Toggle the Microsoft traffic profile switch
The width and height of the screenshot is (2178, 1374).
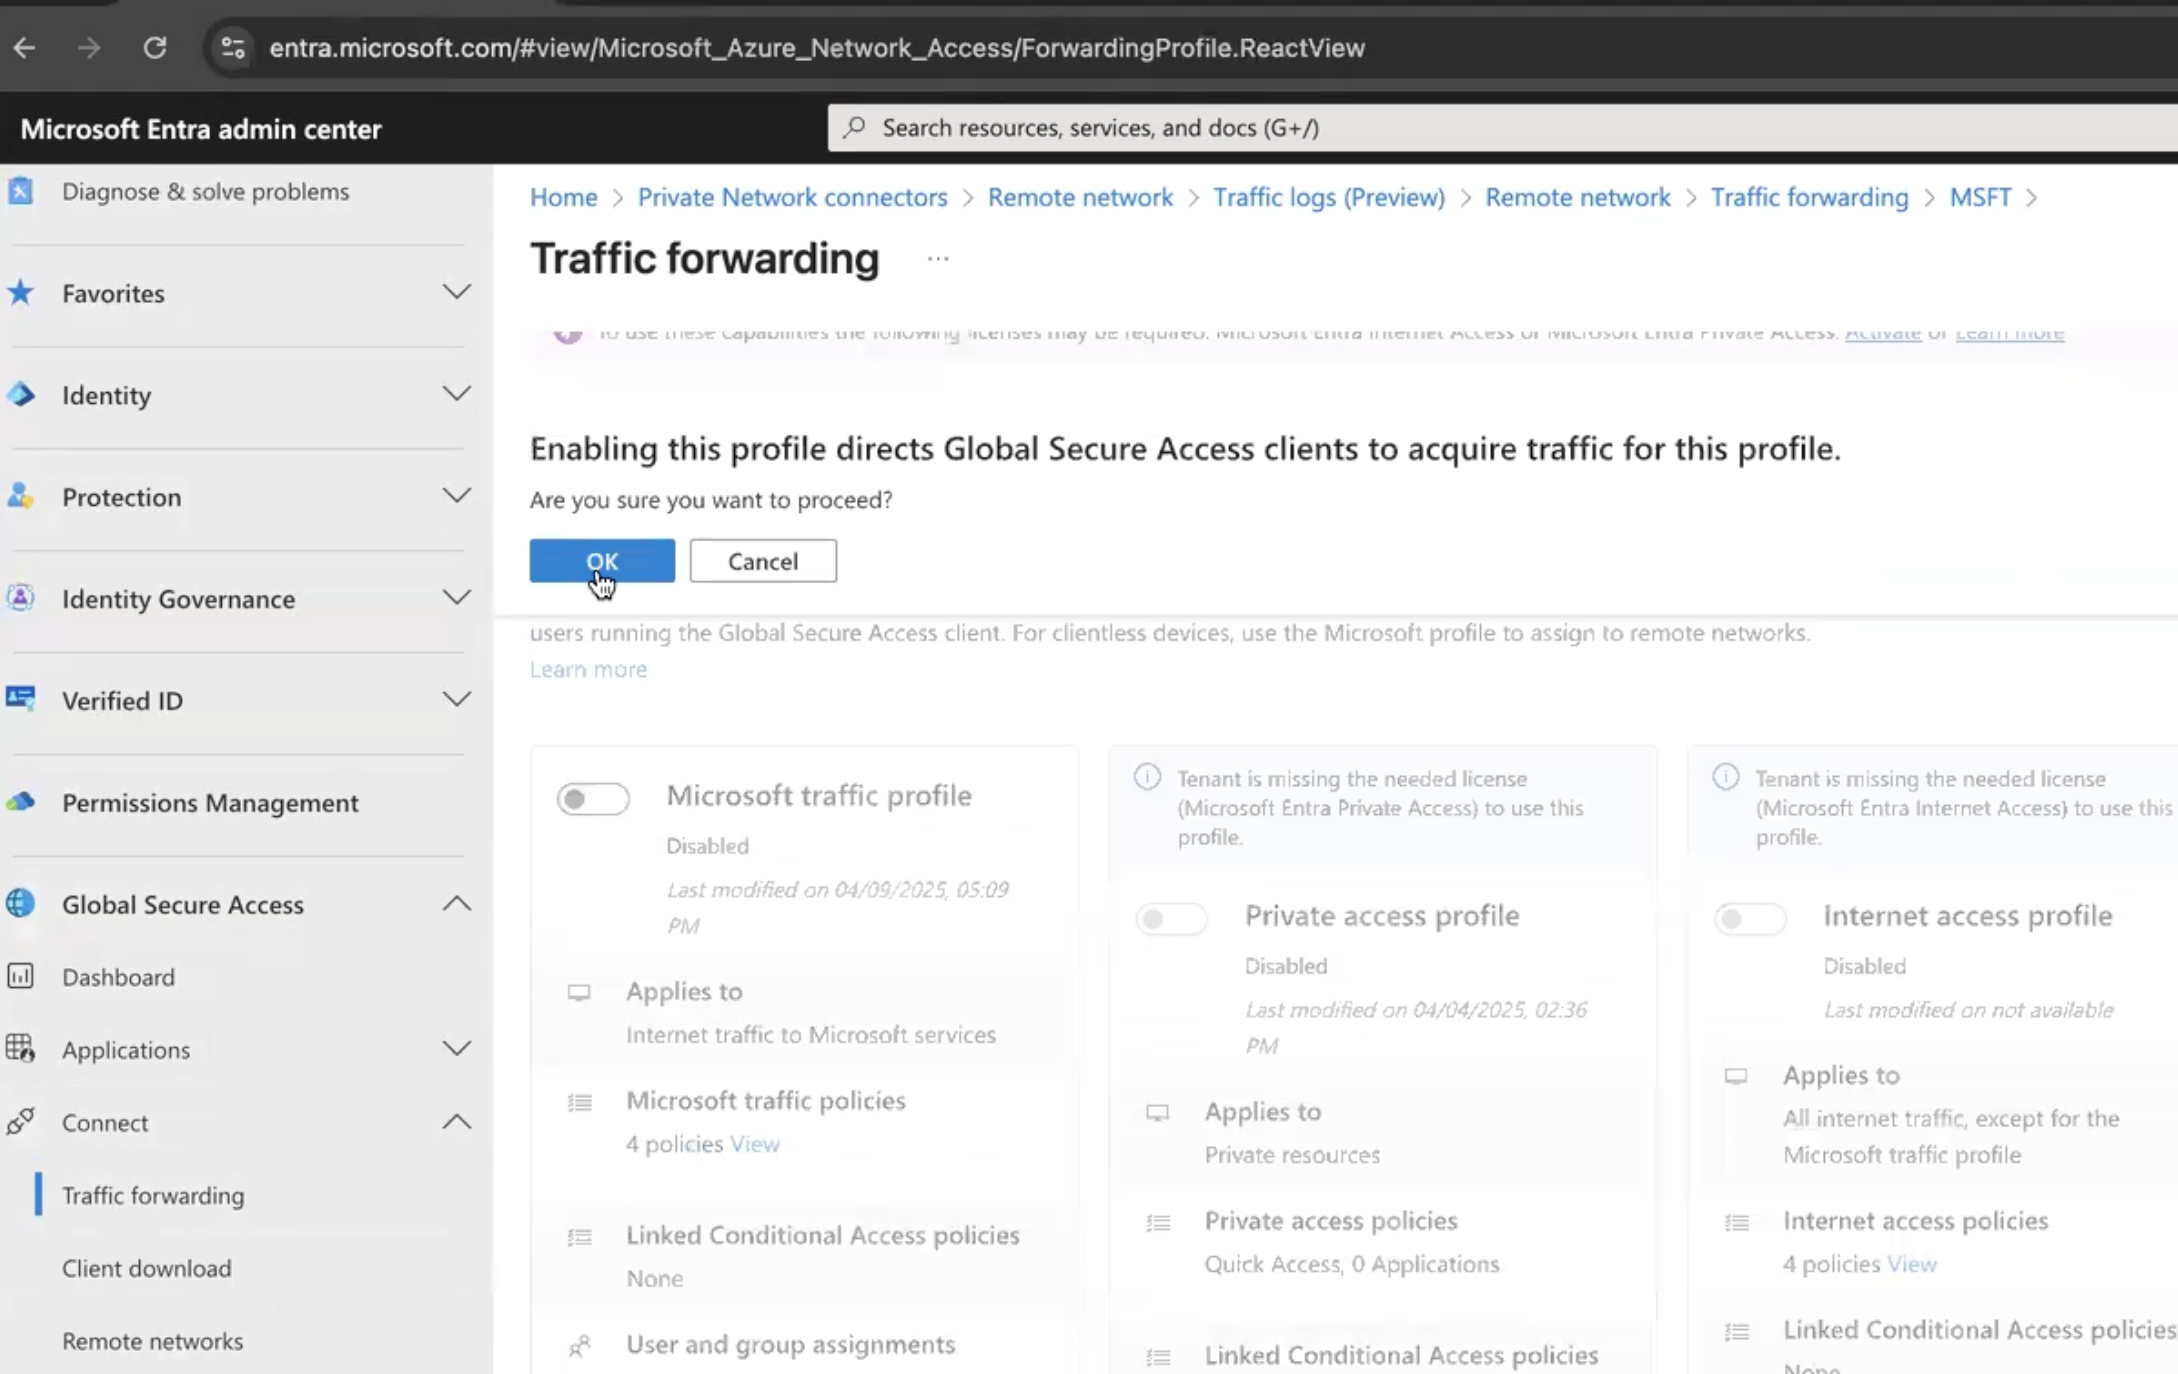point(593,798)
